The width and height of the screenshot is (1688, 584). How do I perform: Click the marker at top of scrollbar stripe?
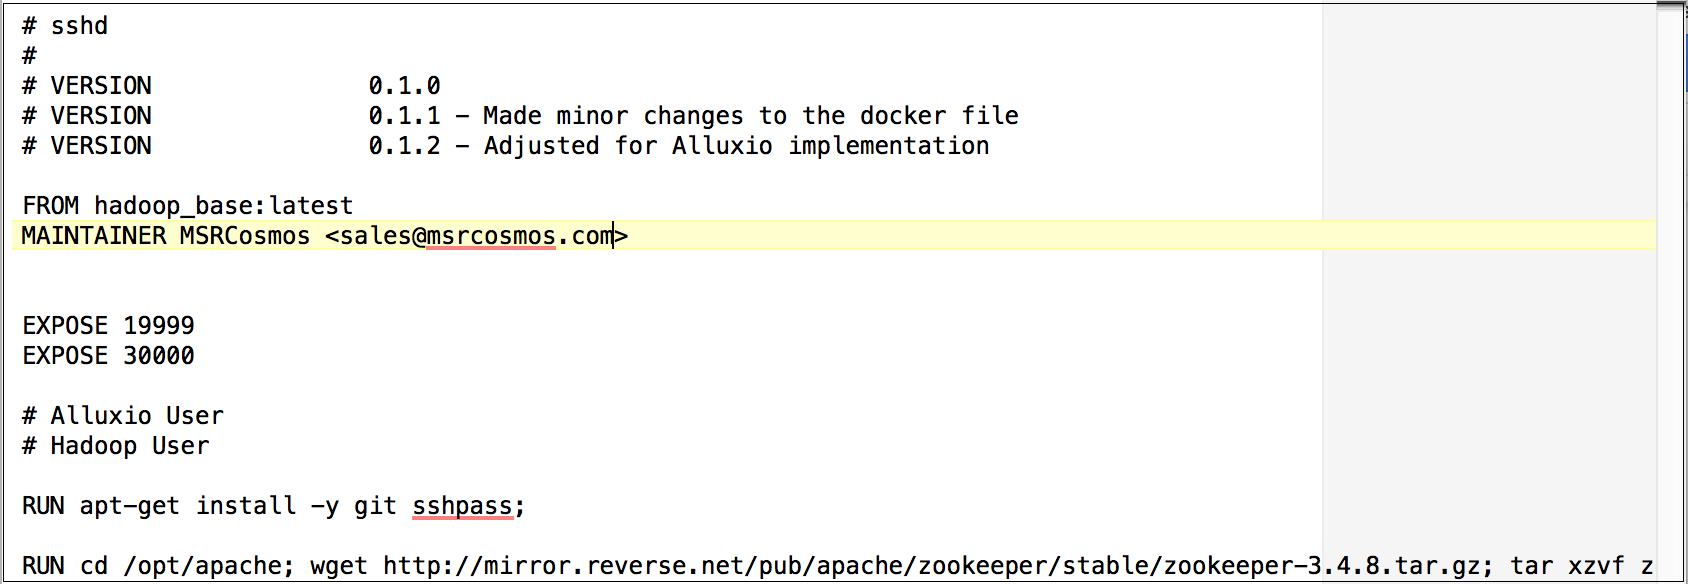point(1671,6)
